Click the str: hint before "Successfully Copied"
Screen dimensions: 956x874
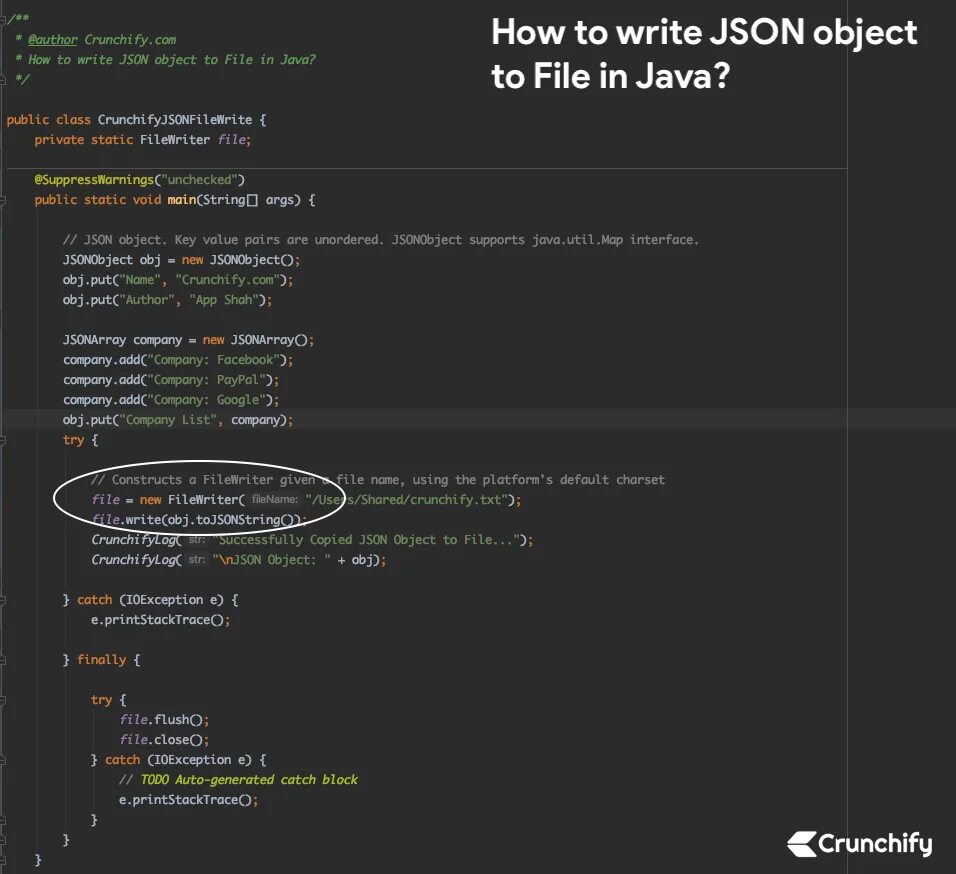tap(196, 539)
